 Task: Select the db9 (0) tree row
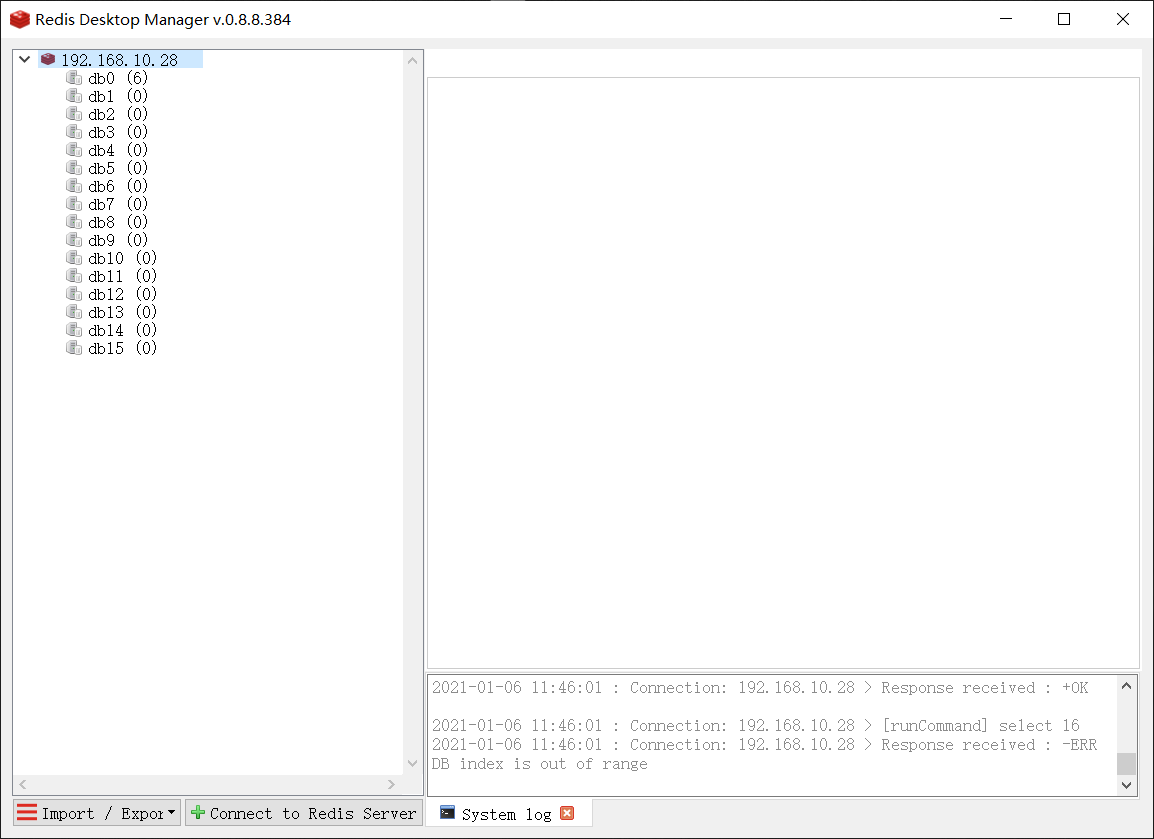point(118,241)
